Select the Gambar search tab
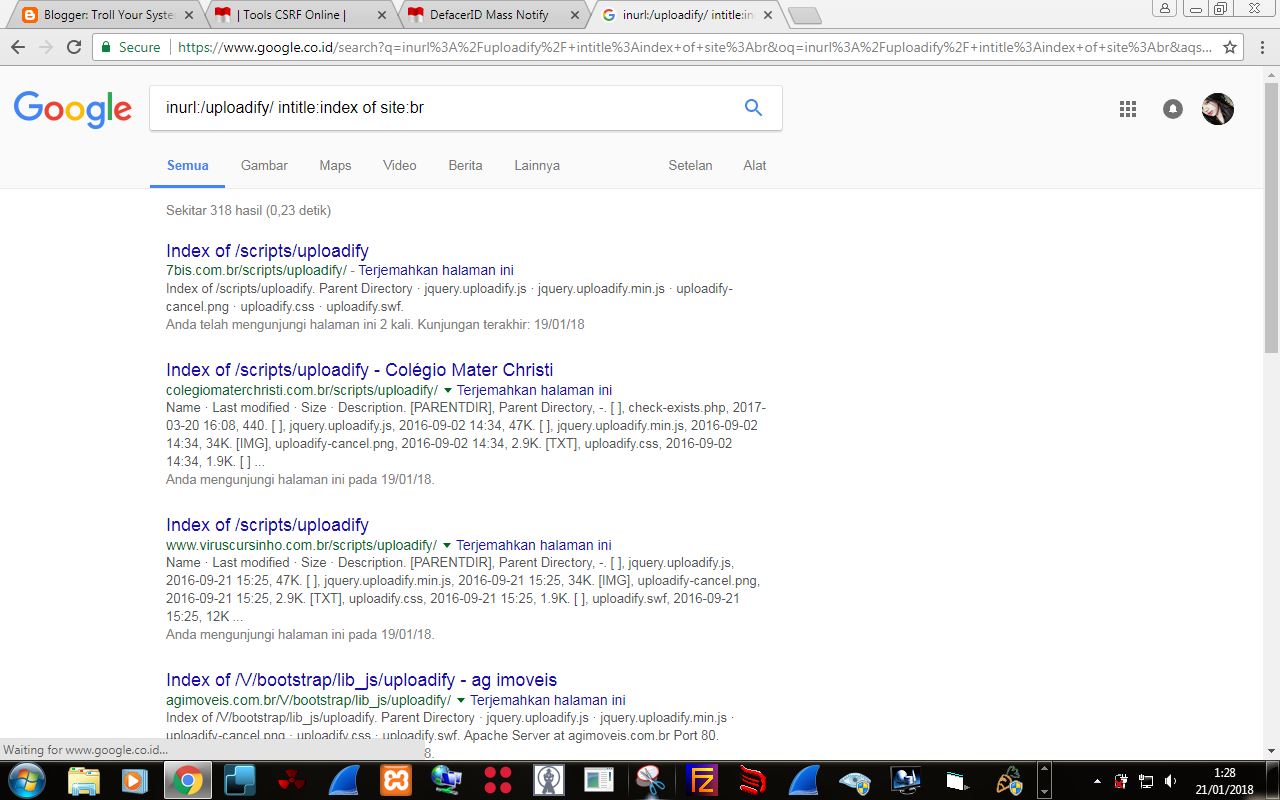This screenshot has width=1280, height=800. [264, 165]
